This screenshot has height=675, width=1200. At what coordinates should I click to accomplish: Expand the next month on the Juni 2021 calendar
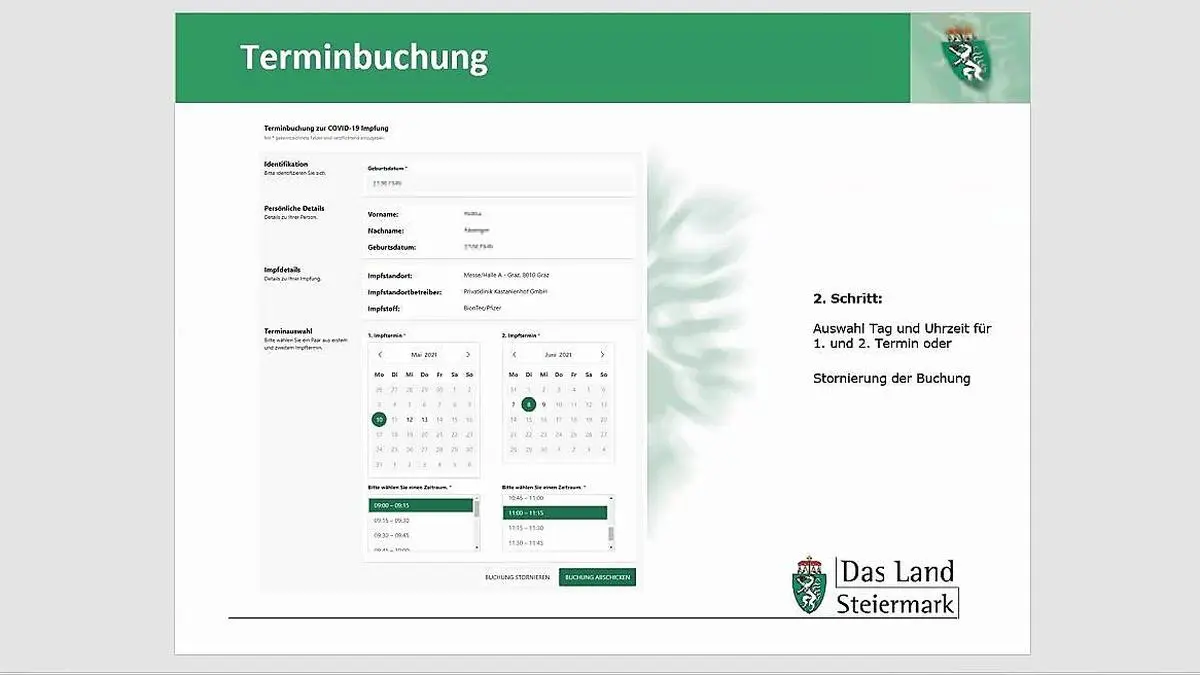603,354
